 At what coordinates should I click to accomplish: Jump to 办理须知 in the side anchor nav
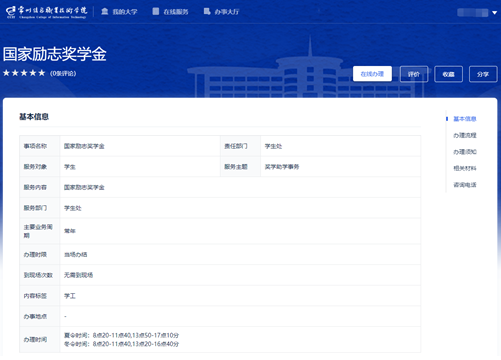point(465,152)
